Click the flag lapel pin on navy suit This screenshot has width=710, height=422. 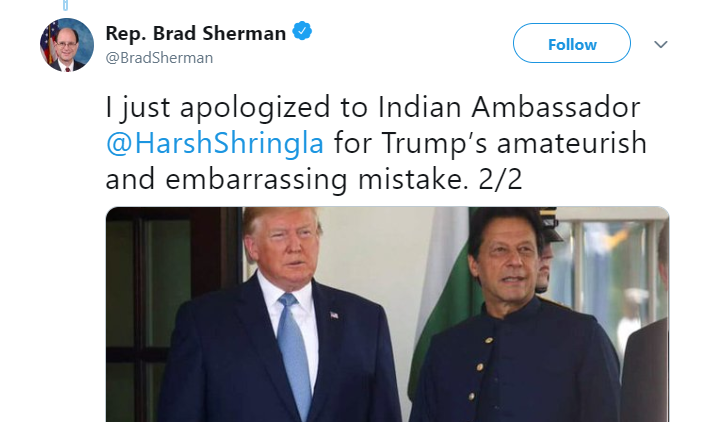[334, 315]
